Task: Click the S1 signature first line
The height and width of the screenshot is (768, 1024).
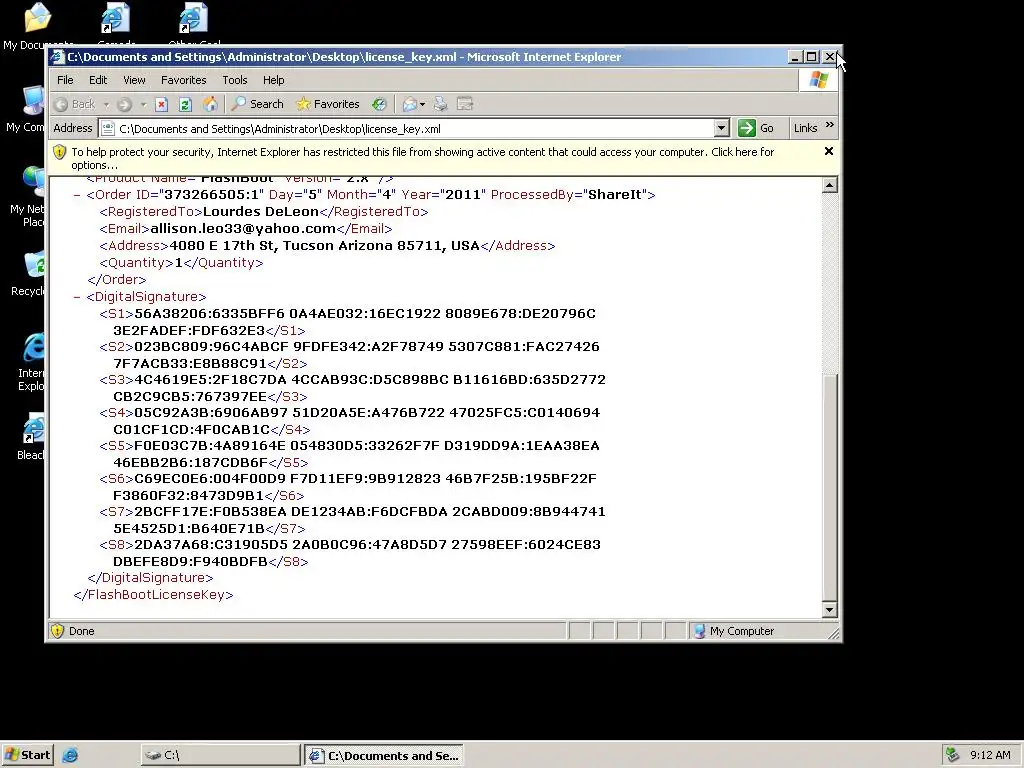Action: [364, 313]
